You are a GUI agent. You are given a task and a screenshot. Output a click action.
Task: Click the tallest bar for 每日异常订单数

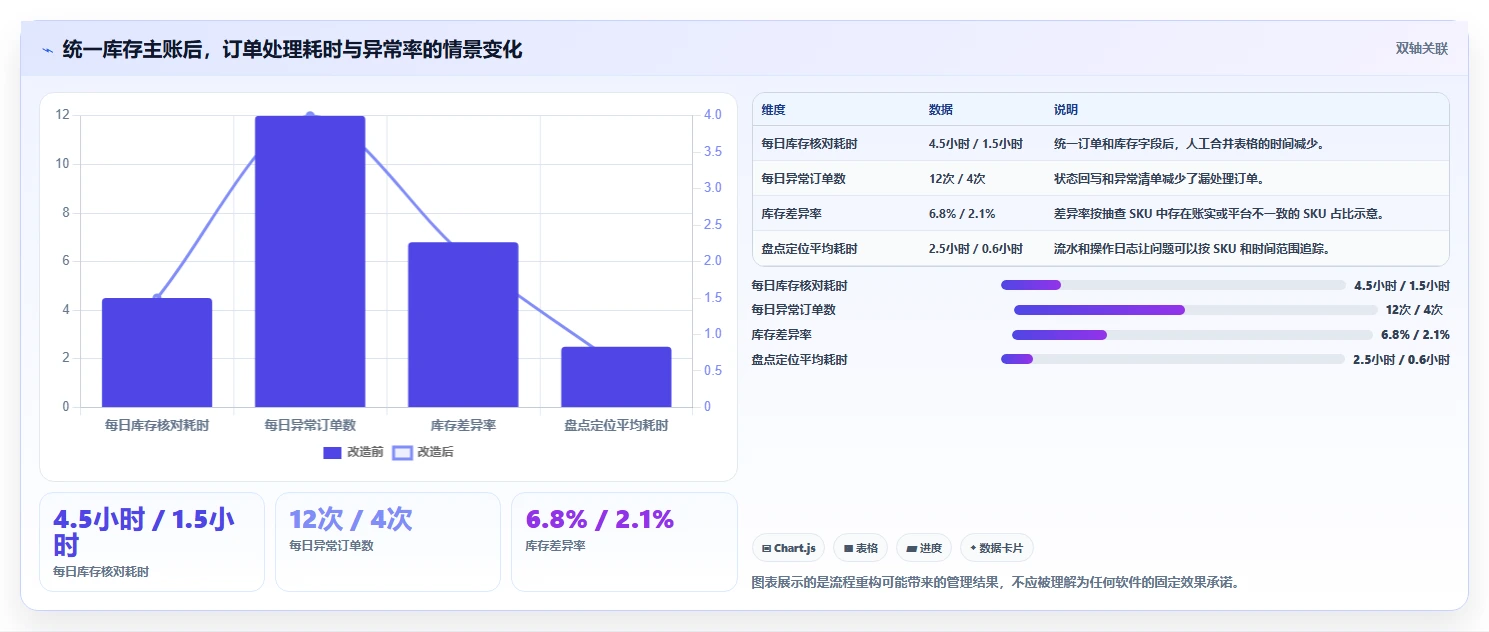pos(310,261)
